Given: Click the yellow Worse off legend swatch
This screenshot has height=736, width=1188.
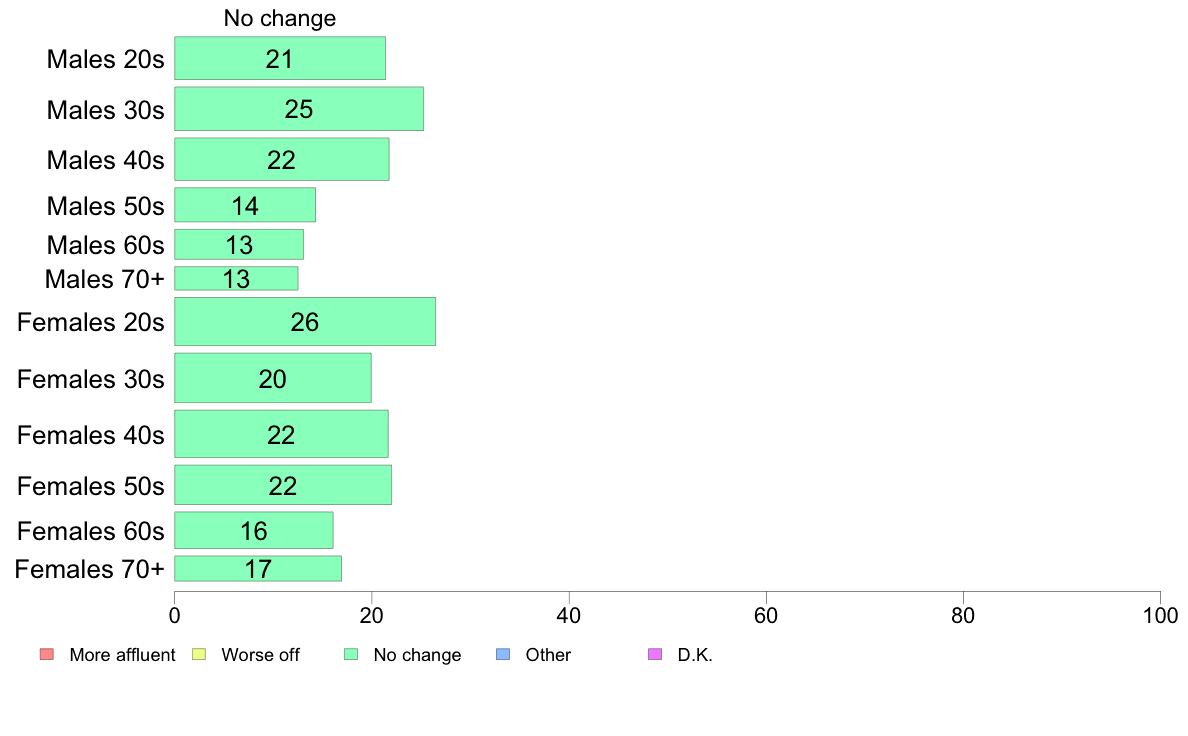Looking at the screenshot, I should tap(199, 654).
